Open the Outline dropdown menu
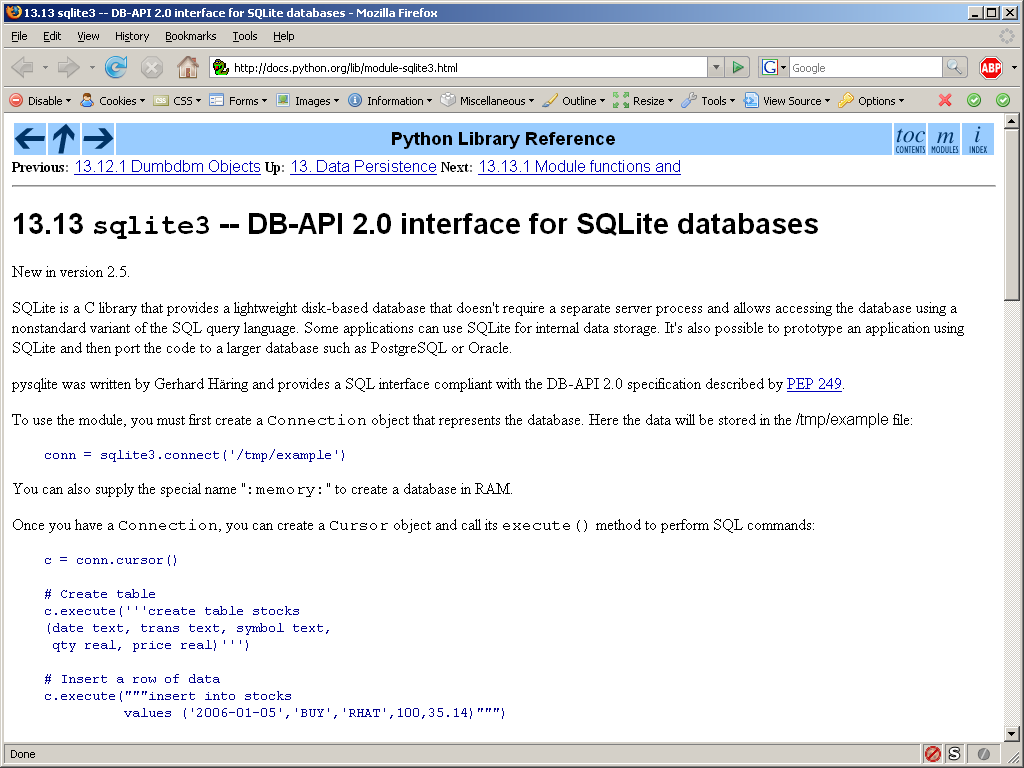 click(x=574, y=101)
